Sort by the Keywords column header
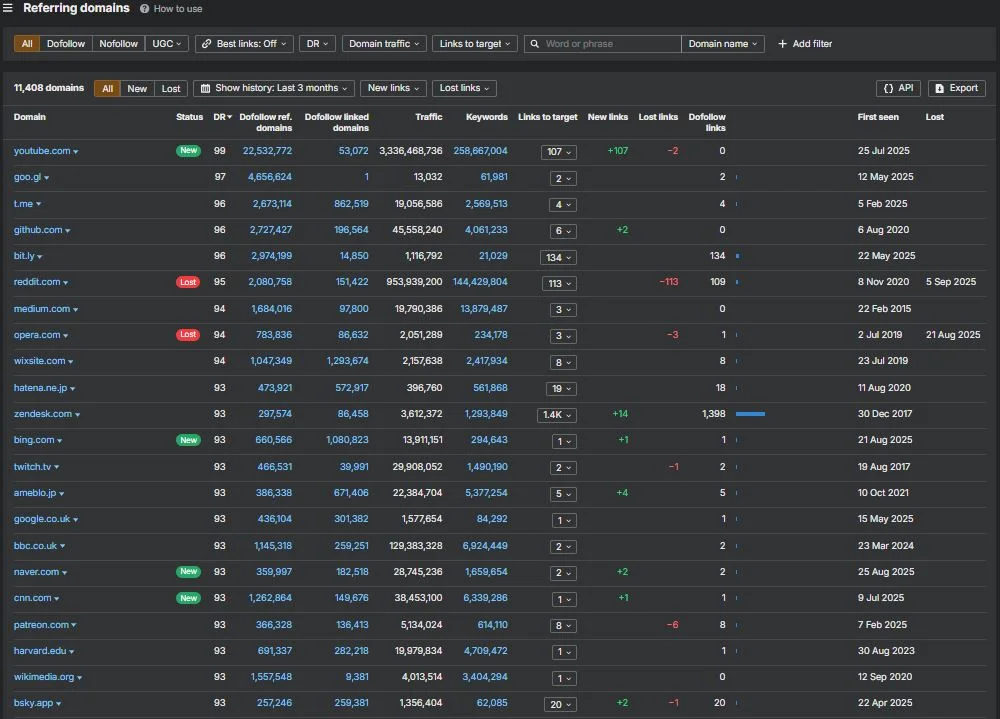 pos(487,117)
